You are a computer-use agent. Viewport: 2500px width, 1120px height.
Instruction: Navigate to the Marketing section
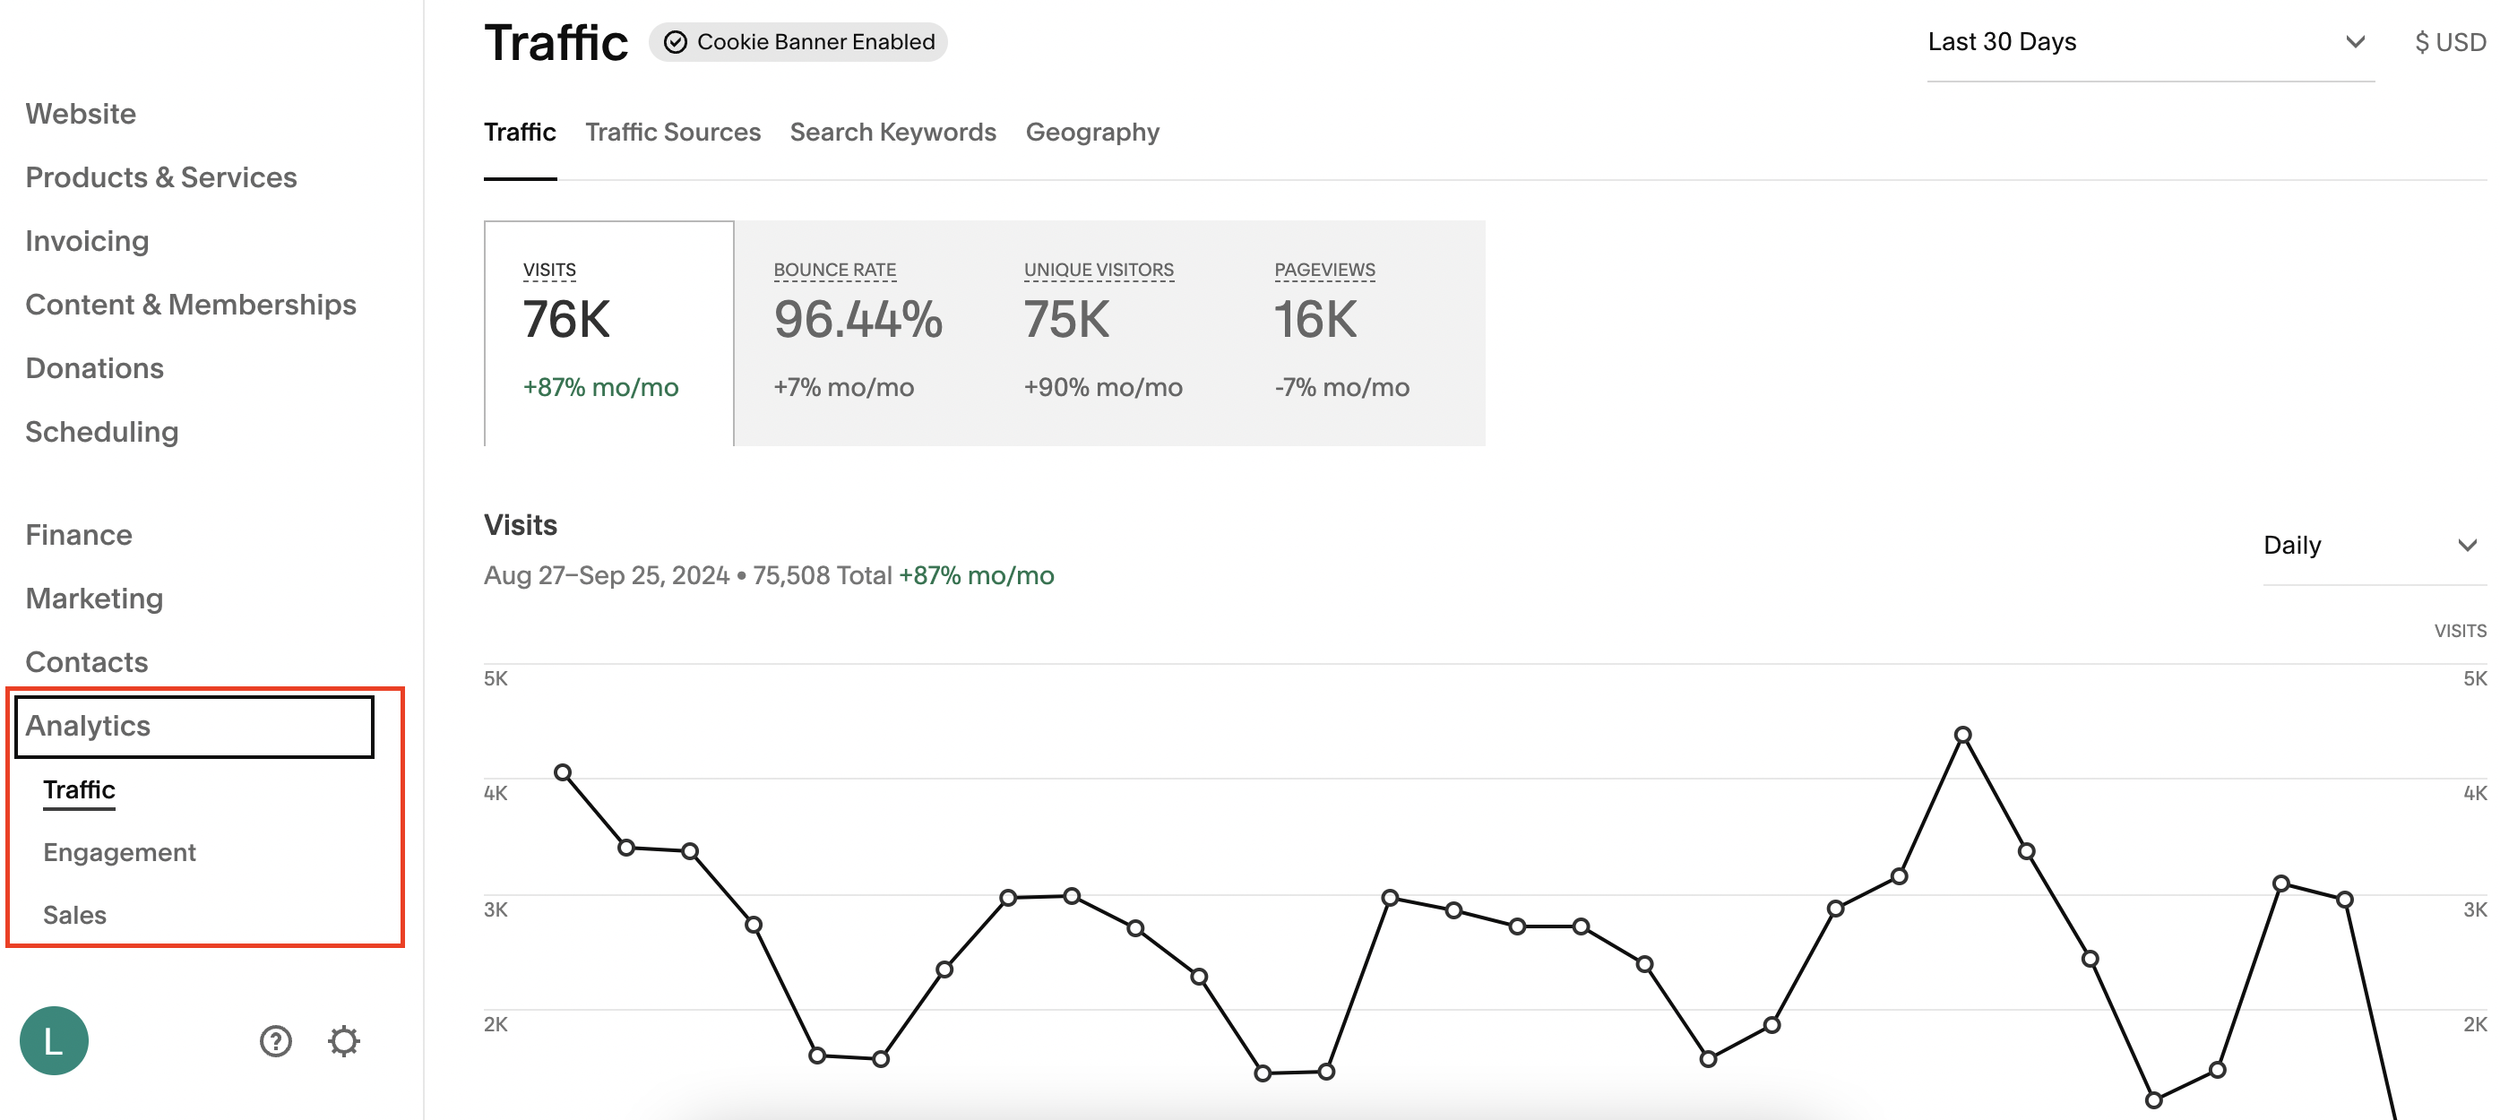[94, 598]
